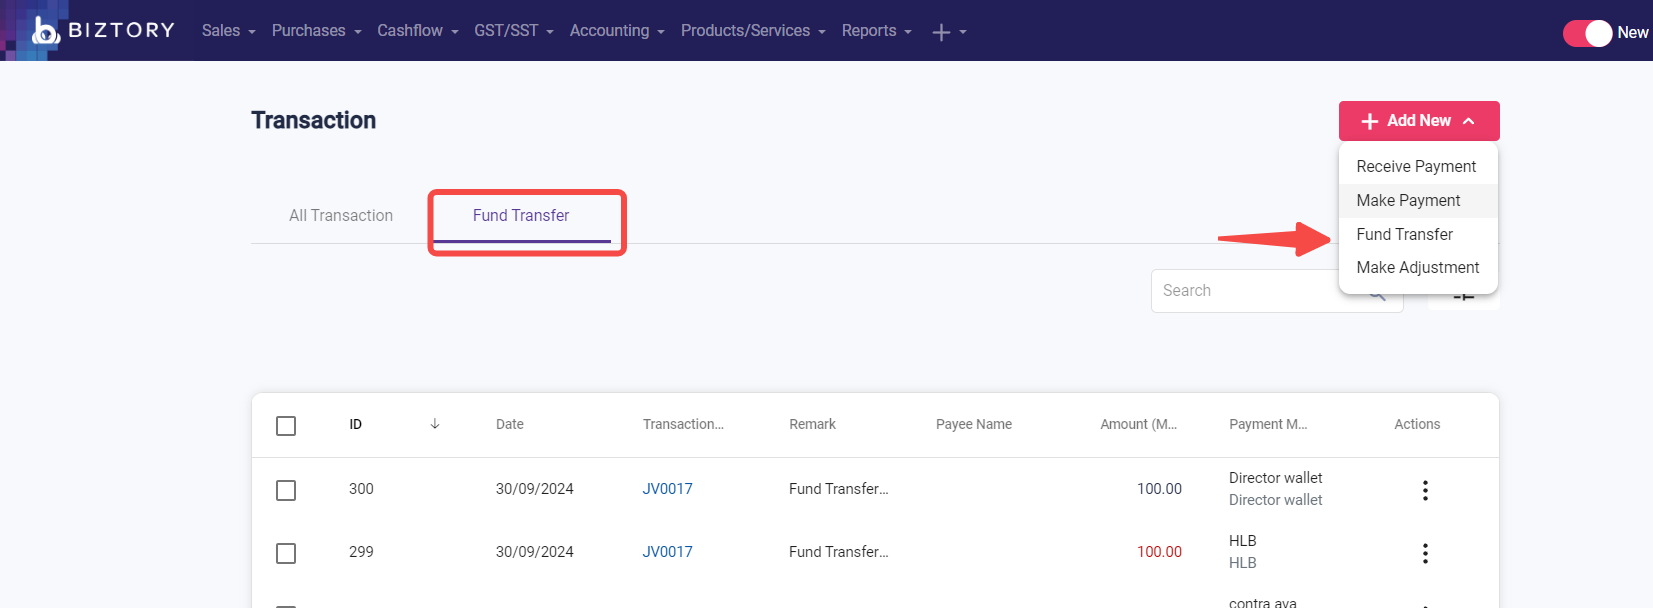The image size is (1653, 608).
Task: Click the black 100.00 amount in row 300
Action: click(x=1159, y=489)
